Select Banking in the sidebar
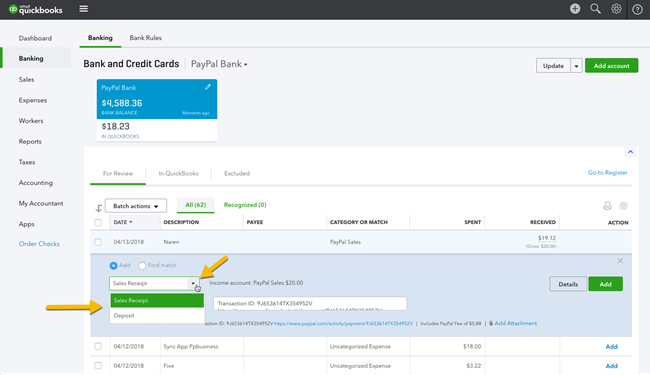 (x=36, y=58)
